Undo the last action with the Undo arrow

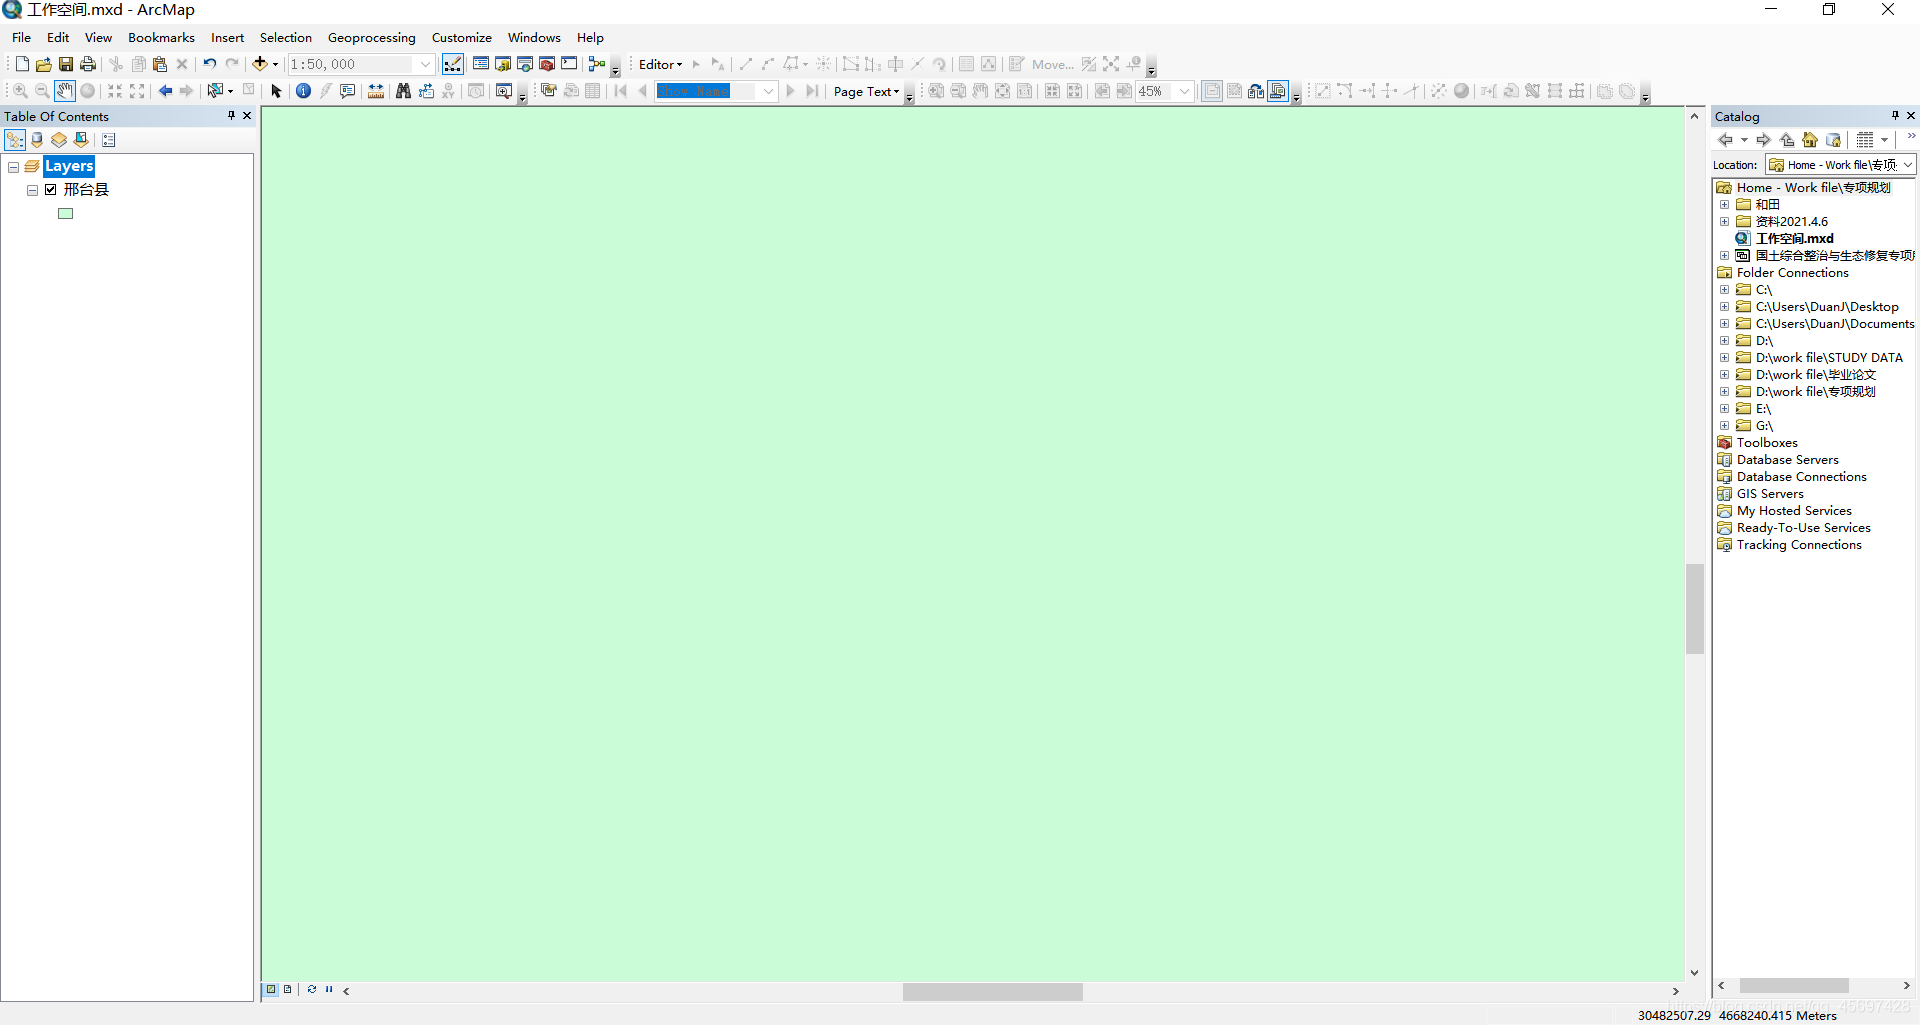(209, 64)
